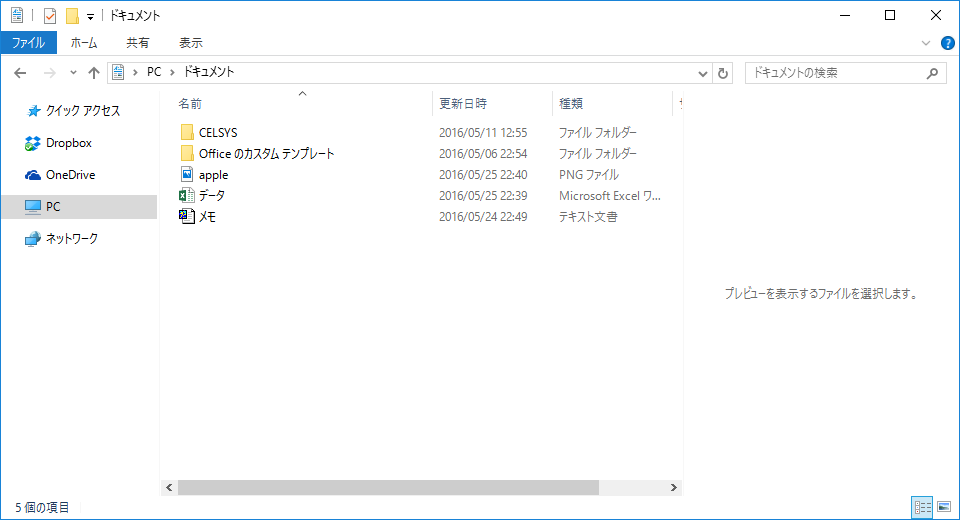This screenshot has width=960, height=520.
Task: Open the ファイル menu tab
Action: point(28,43)
